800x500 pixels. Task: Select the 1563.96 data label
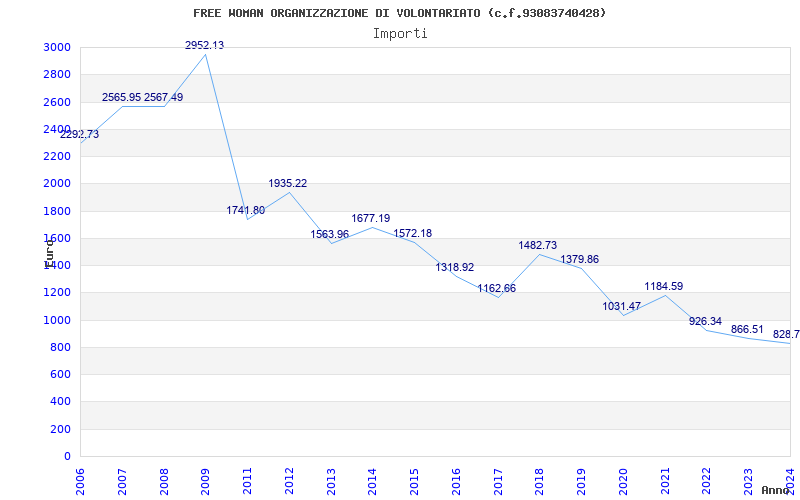tap(330, 234)
